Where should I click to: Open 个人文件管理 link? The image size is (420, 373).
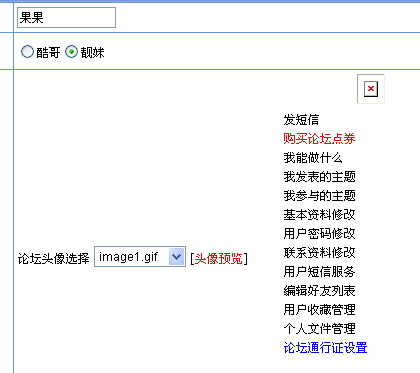tap(319, 329)
